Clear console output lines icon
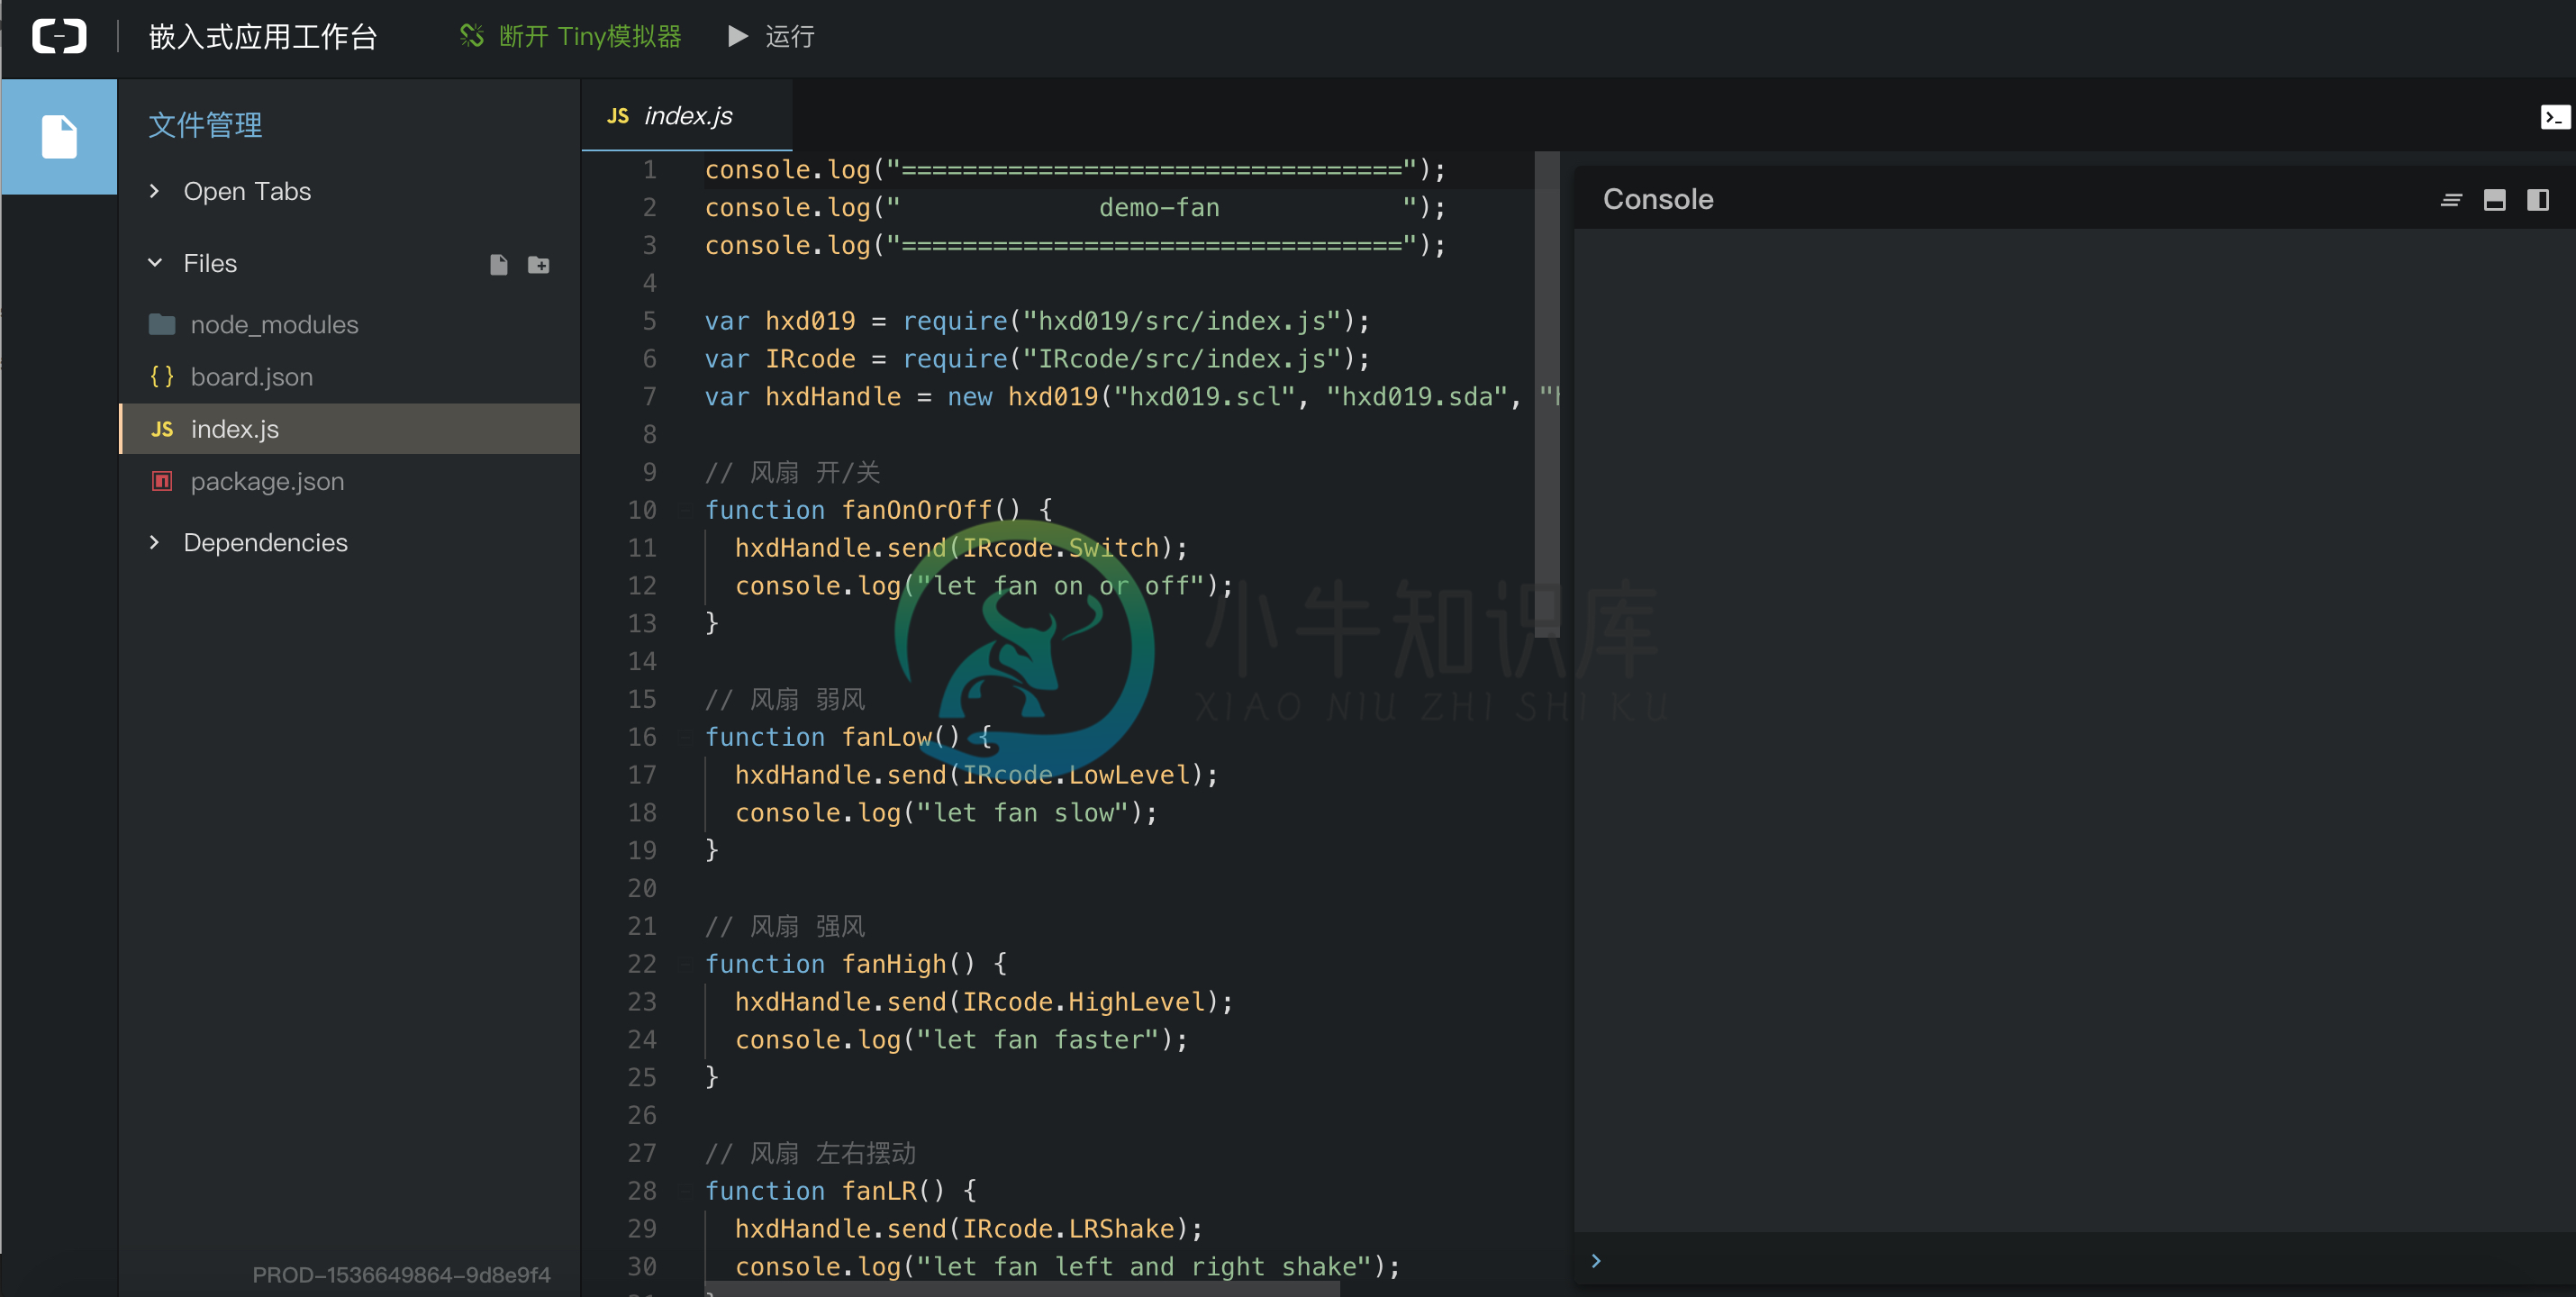Image resolution: width=2576 pixels, height=1297 pixels. point(2451,200)
